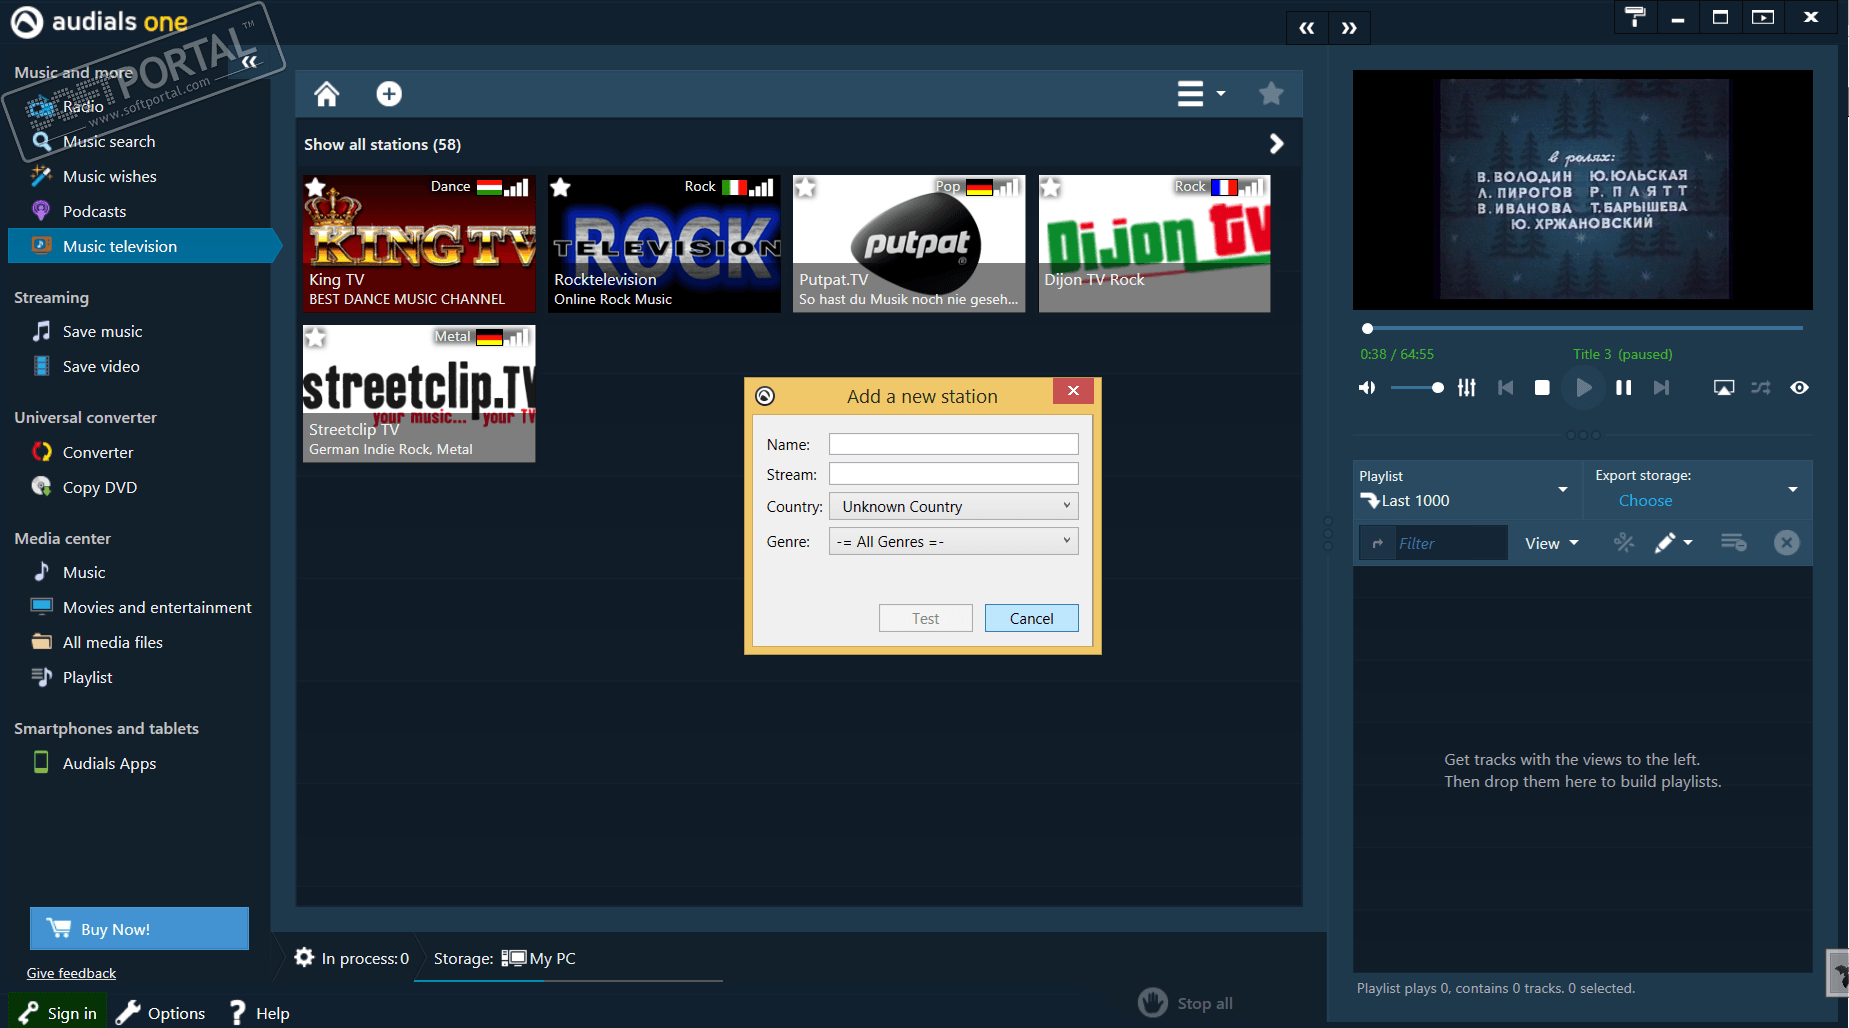
Task: Click the window paint roller skin icon
Action: pyautogui.click(x=1635, y=17)
